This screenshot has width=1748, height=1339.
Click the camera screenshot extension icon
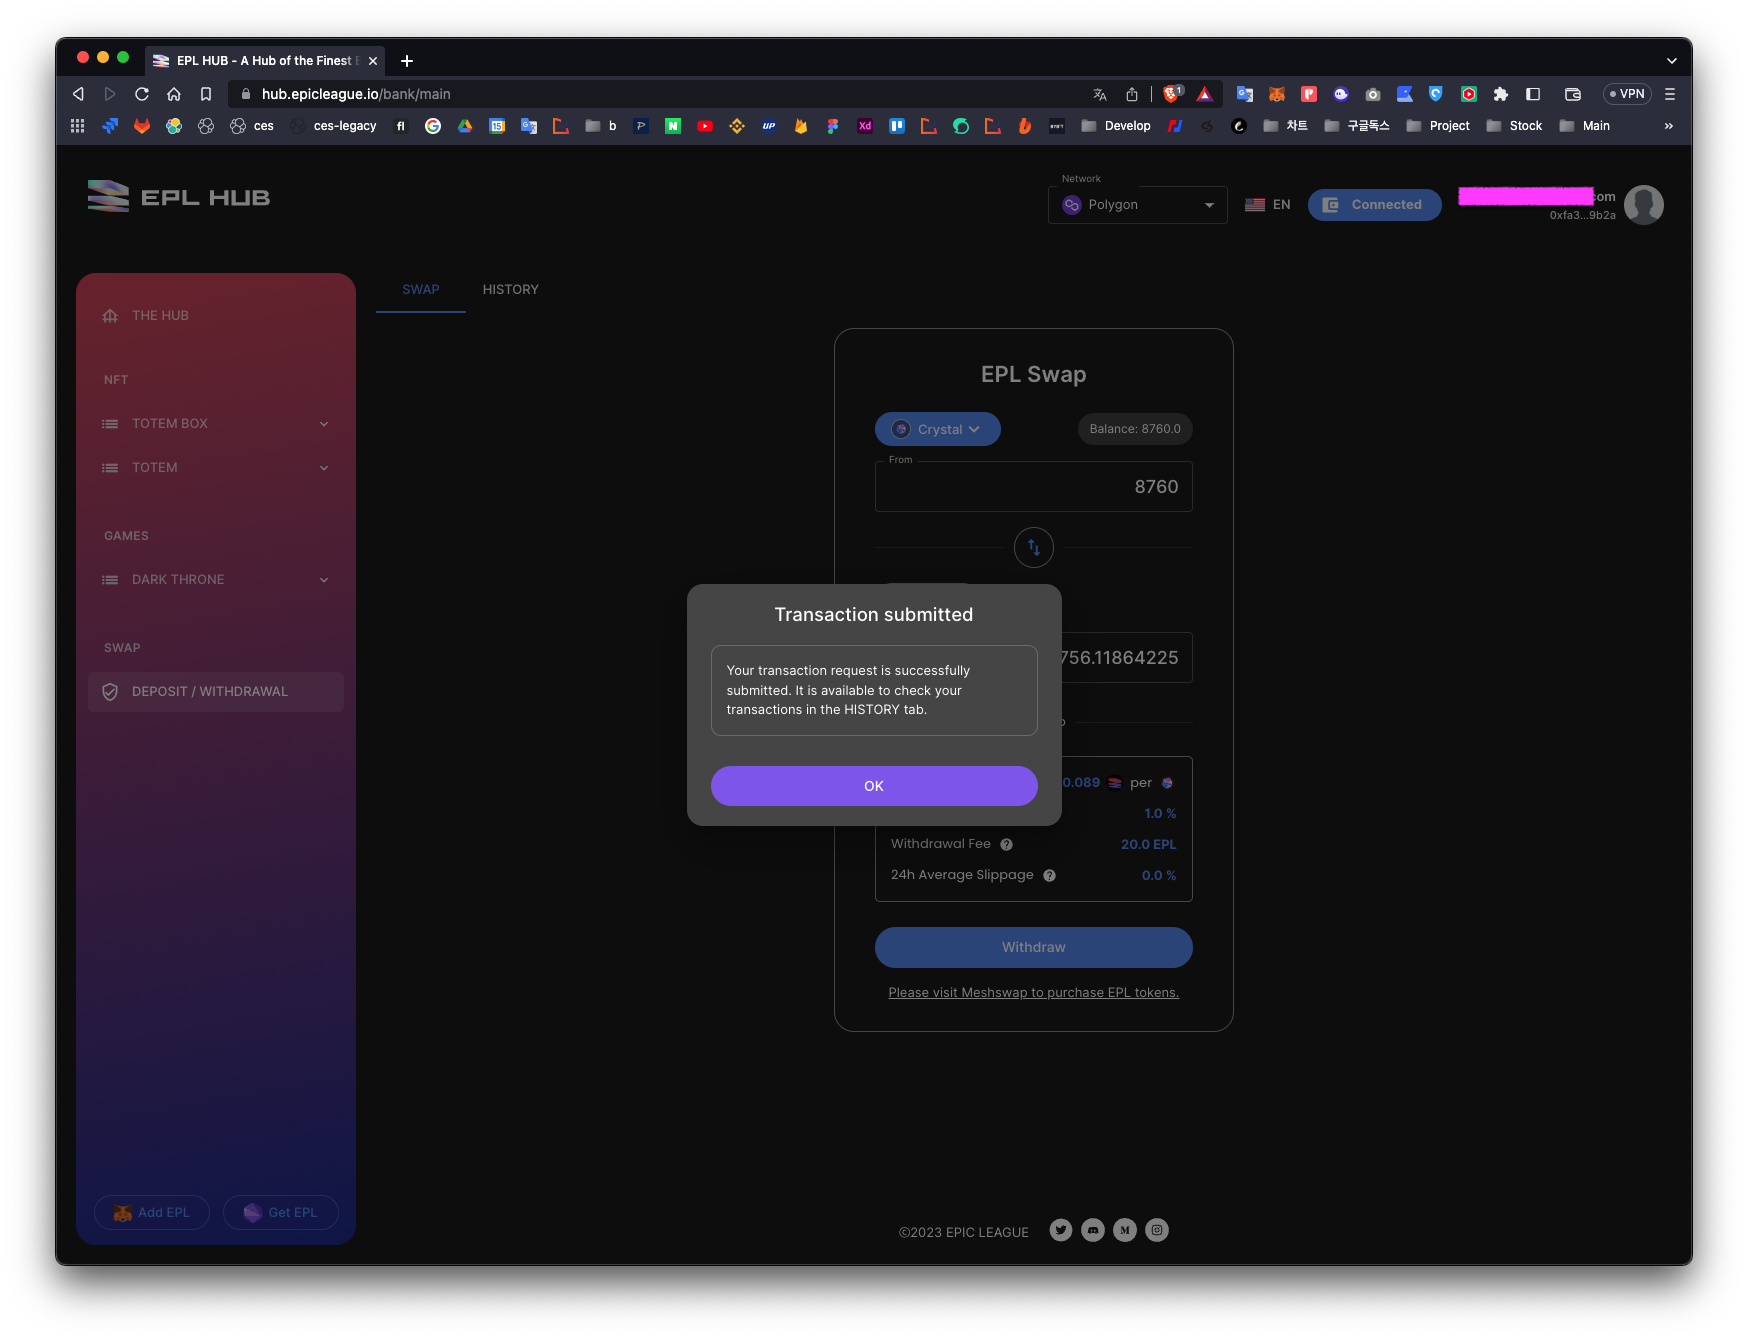click(1373, 94)
